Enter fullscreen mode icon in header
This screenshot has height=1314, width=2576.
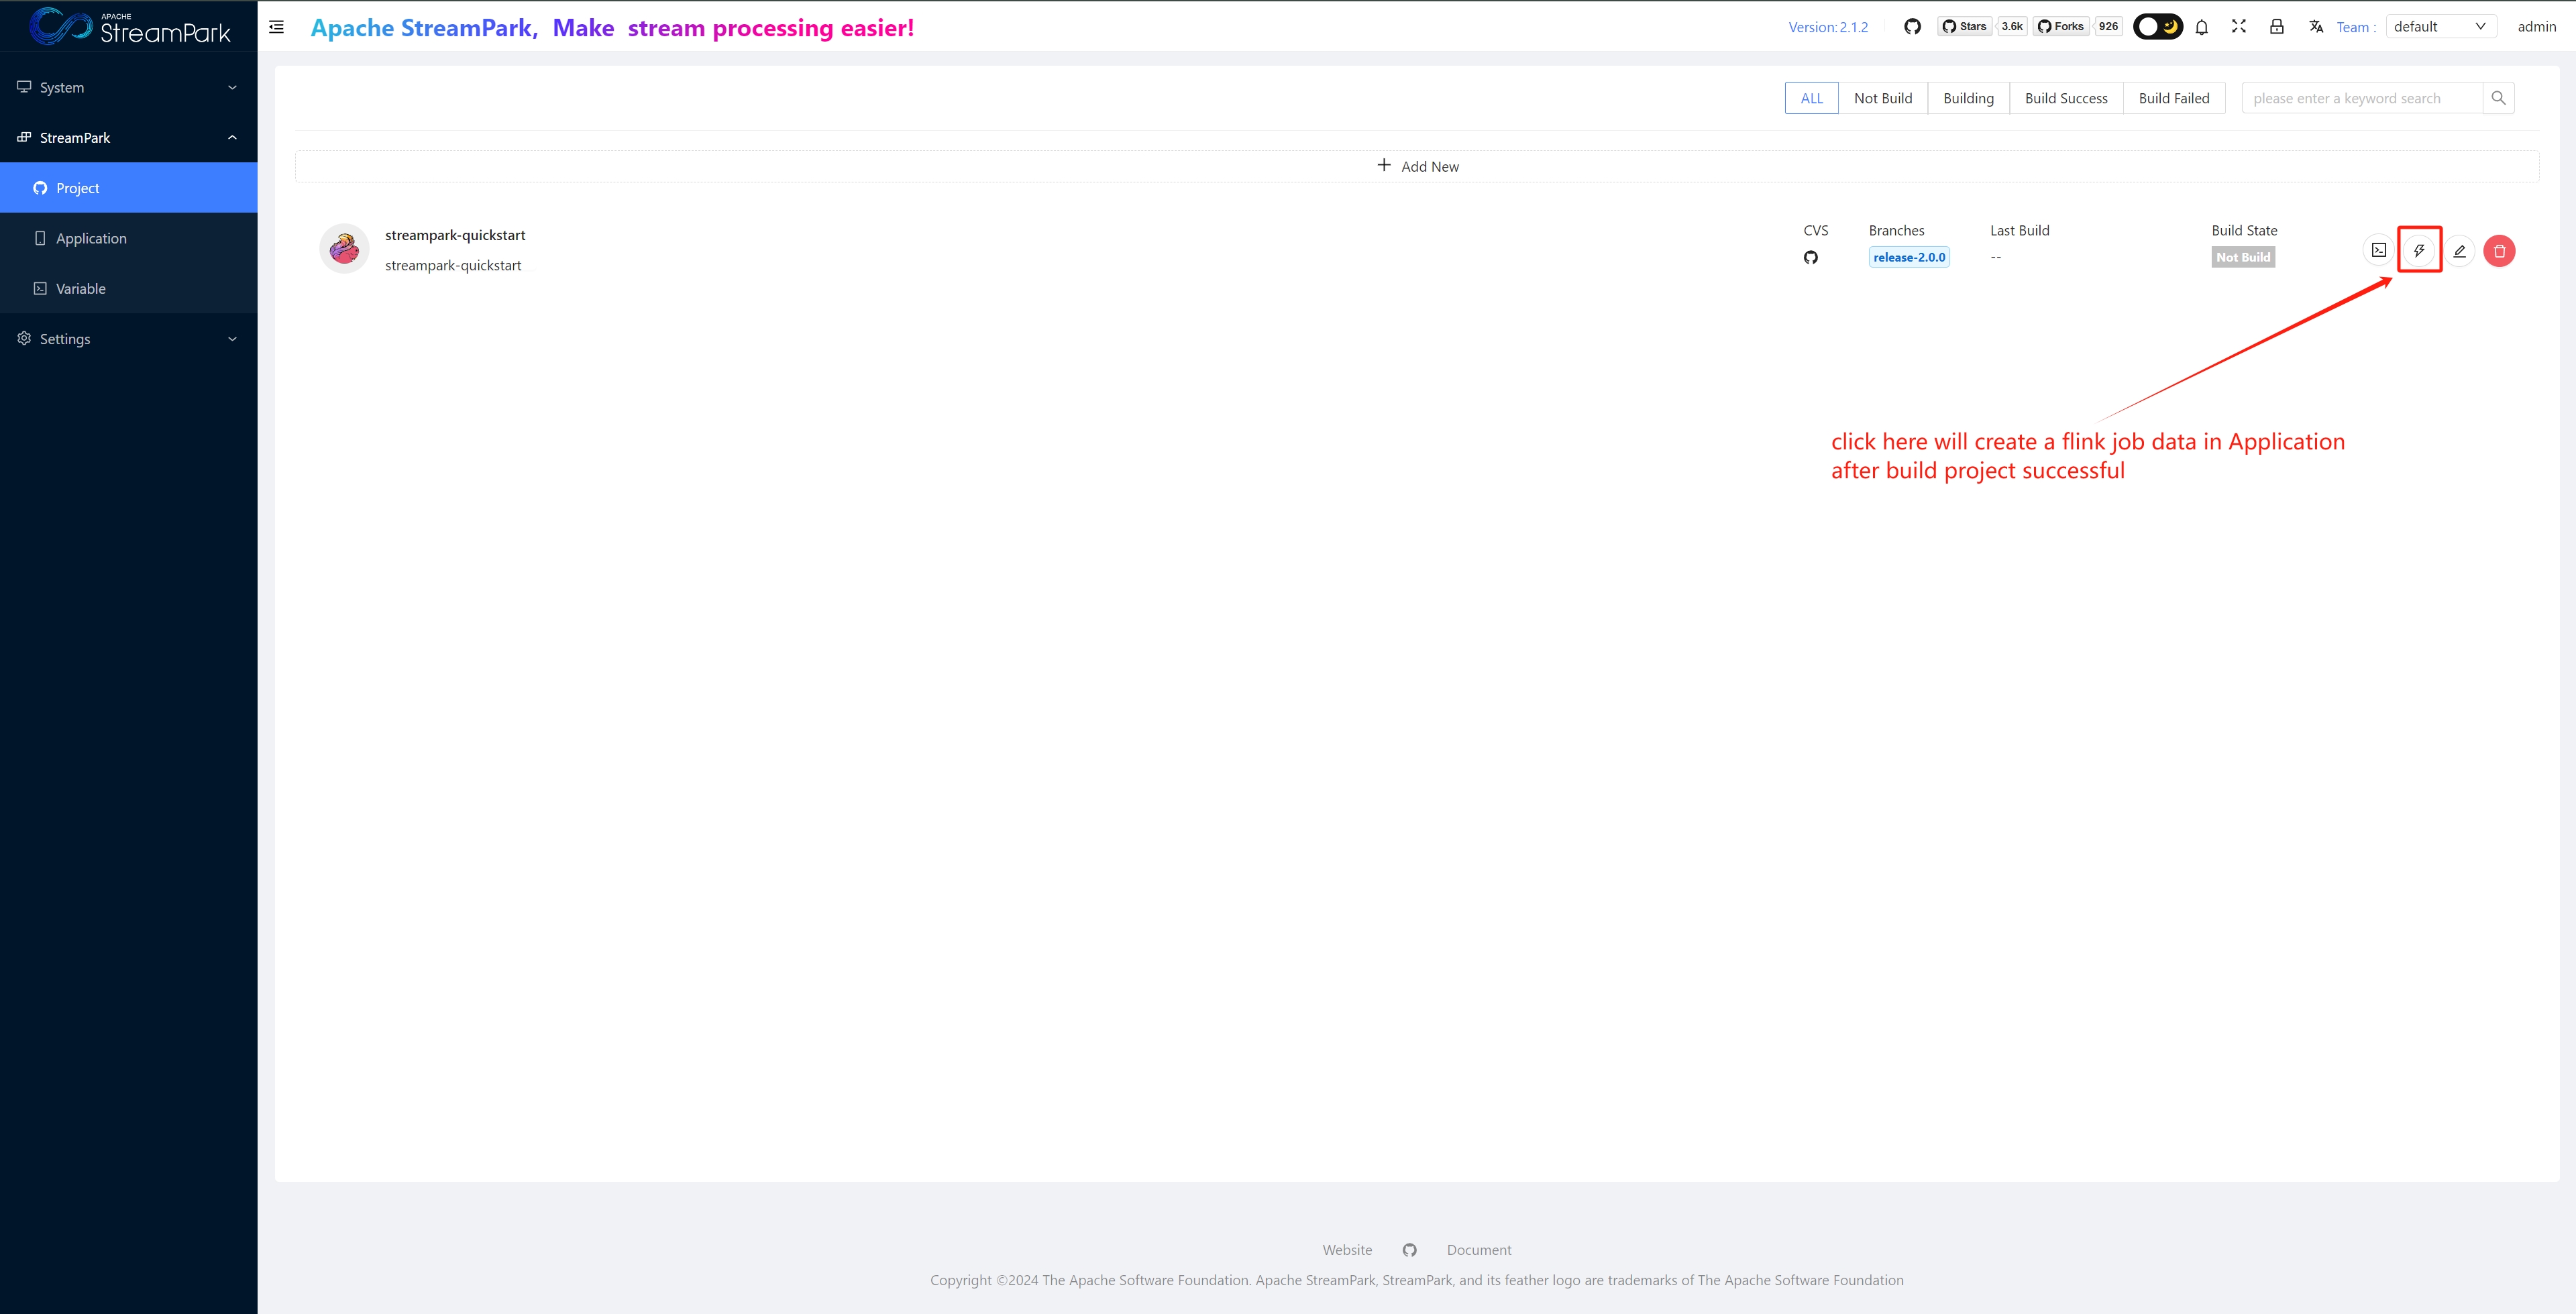coord(2239,27)
